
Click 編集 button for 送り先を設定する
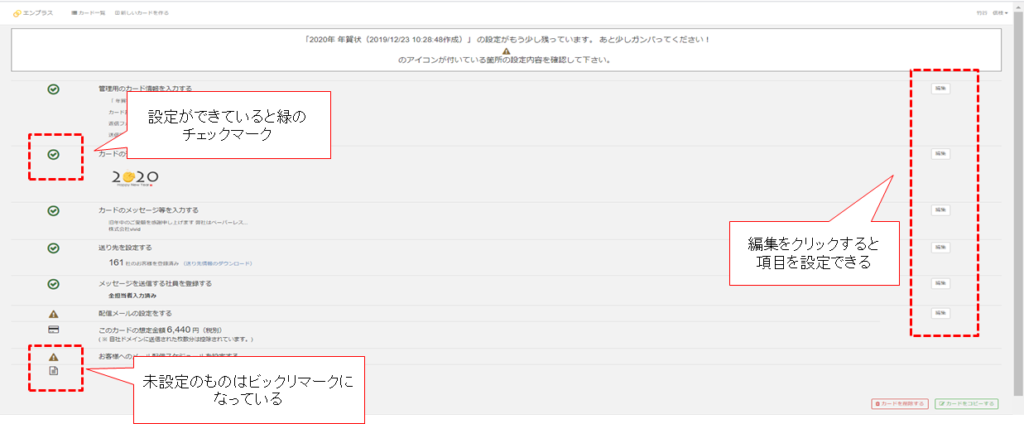coord(940,246)
